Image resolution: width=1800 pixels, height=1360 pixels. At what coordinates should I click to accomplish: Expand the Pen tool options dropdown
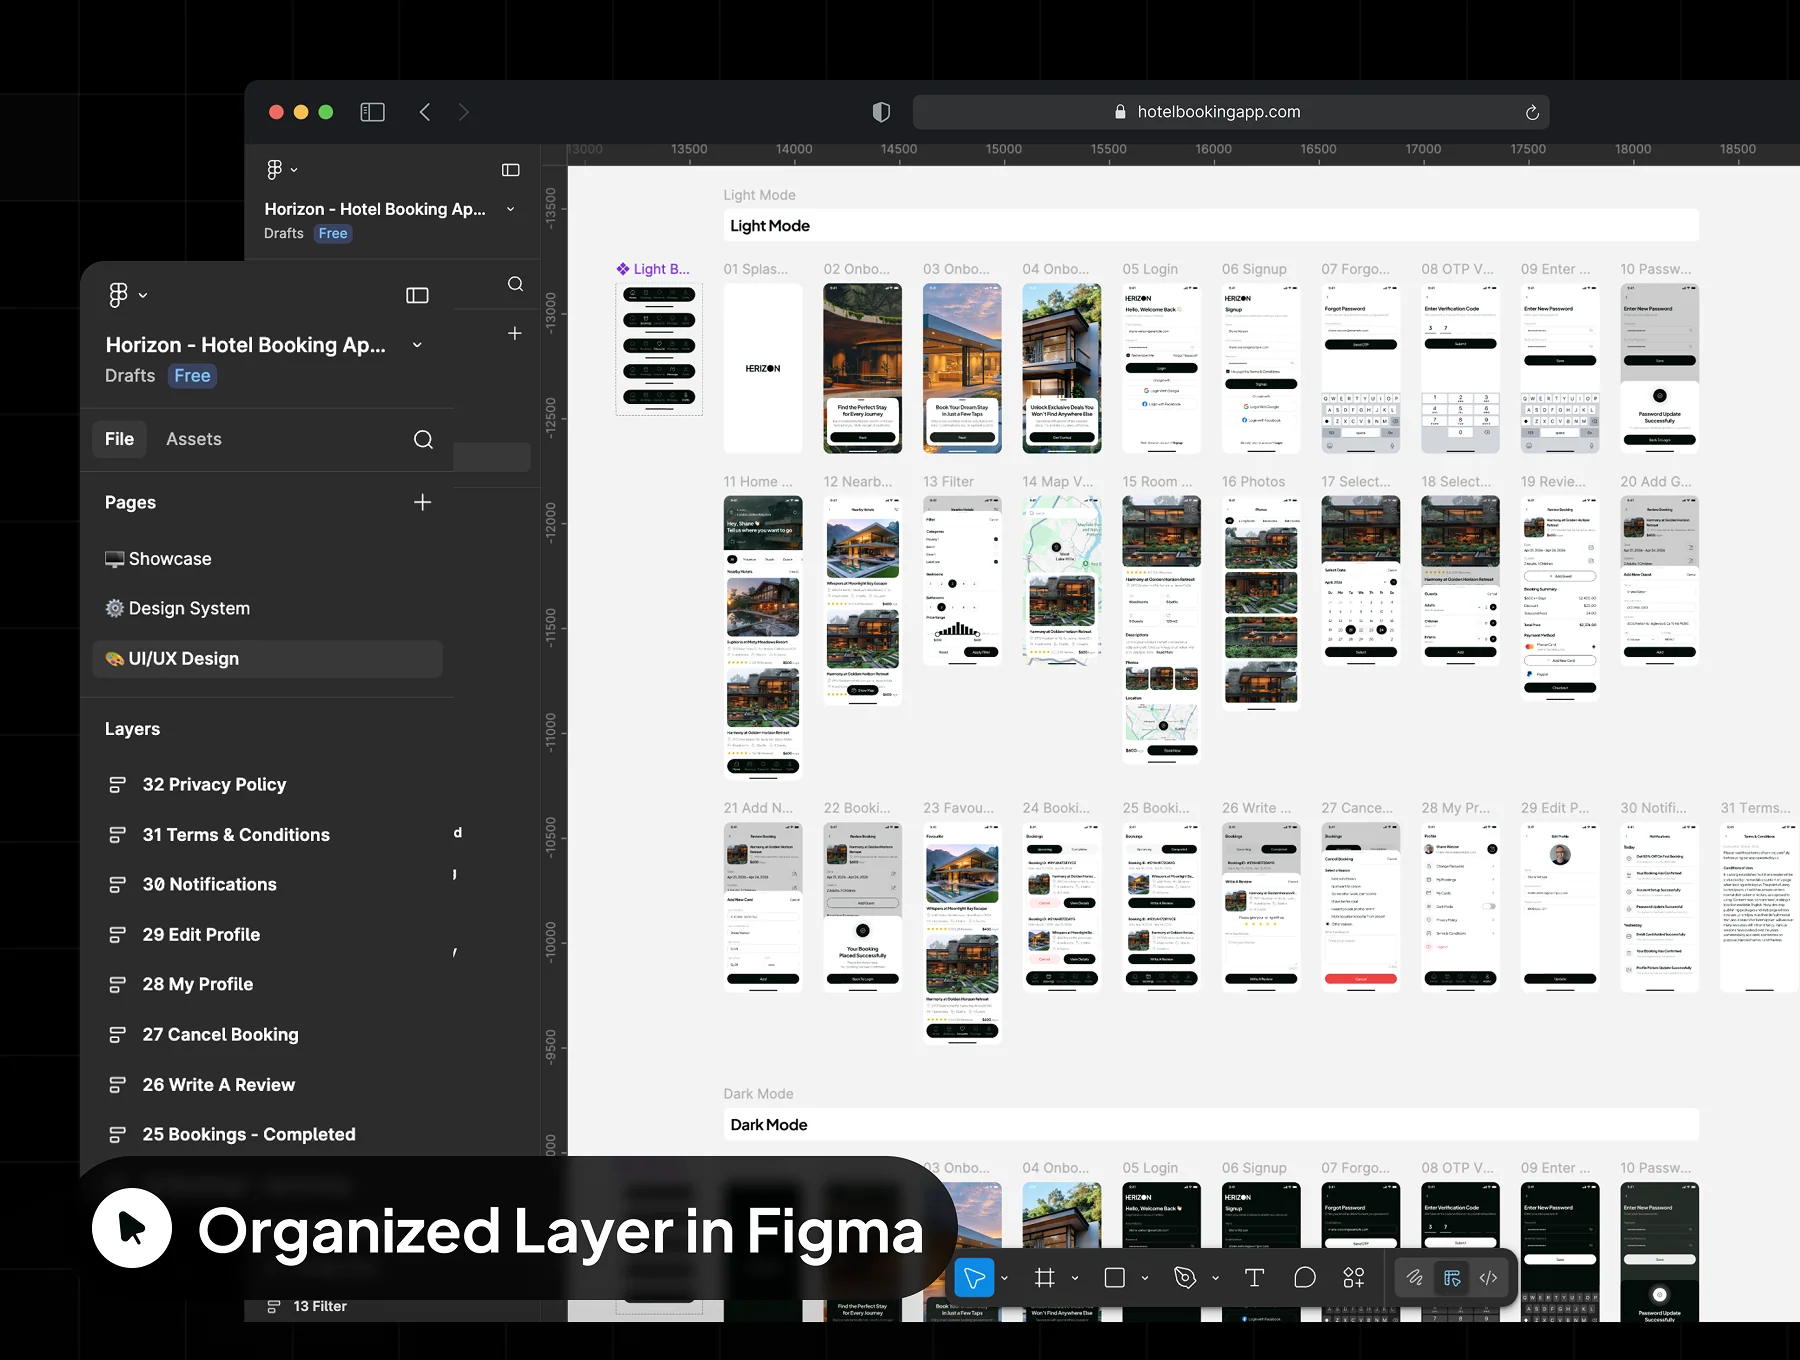point(1215,1278)
